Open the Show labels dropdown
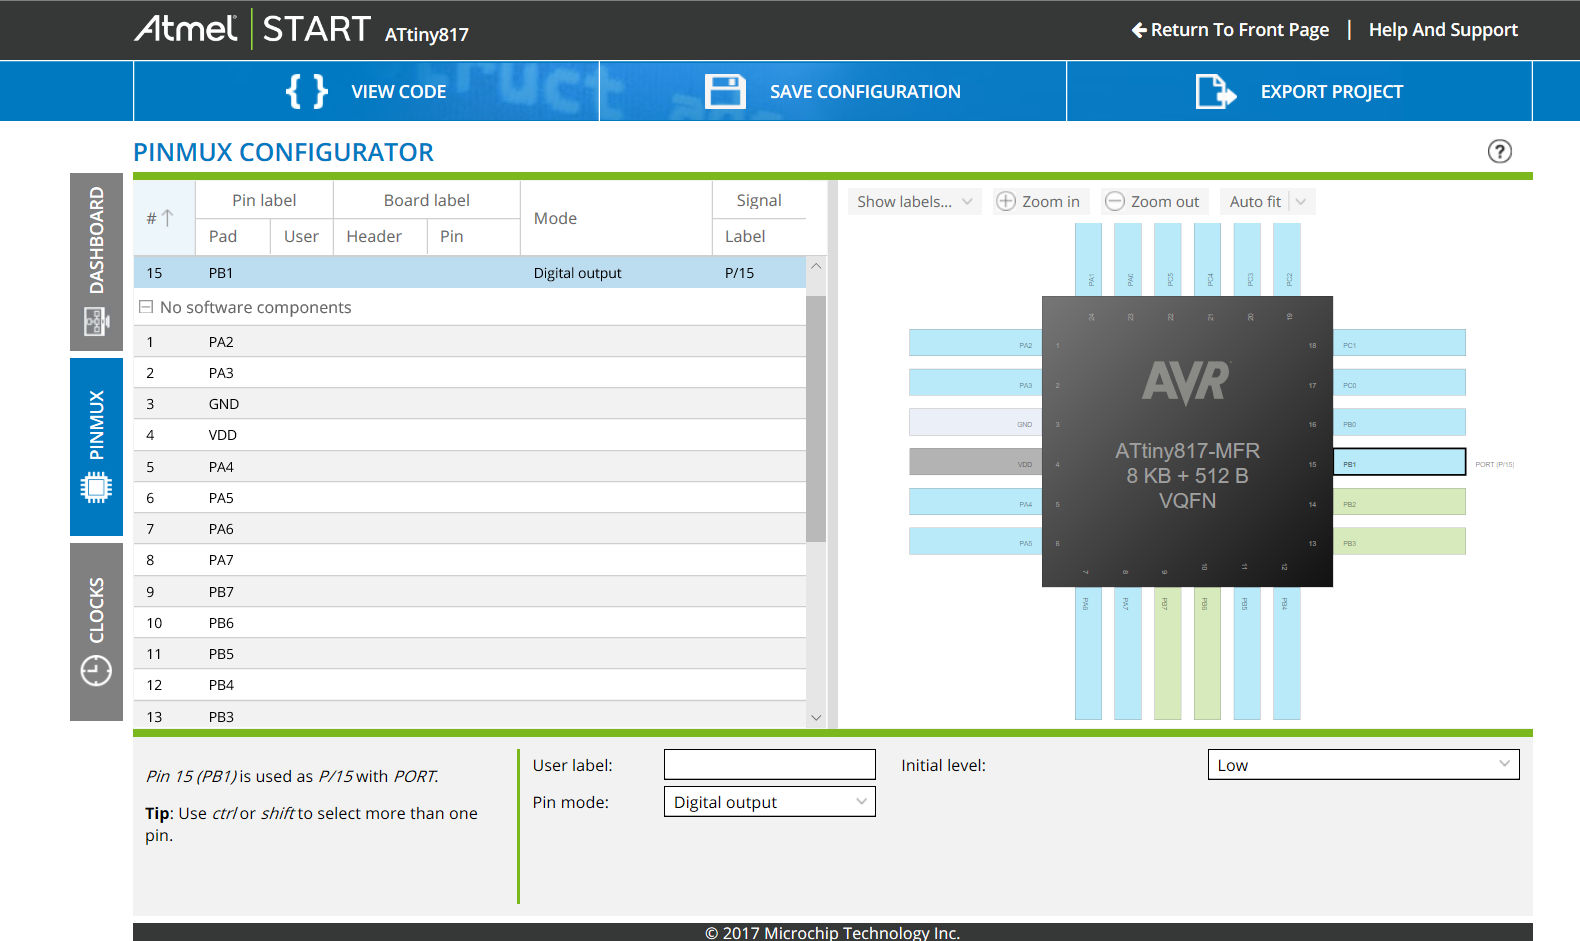The height and width of the screenshot is (941, 1580). tap(914, 201)
